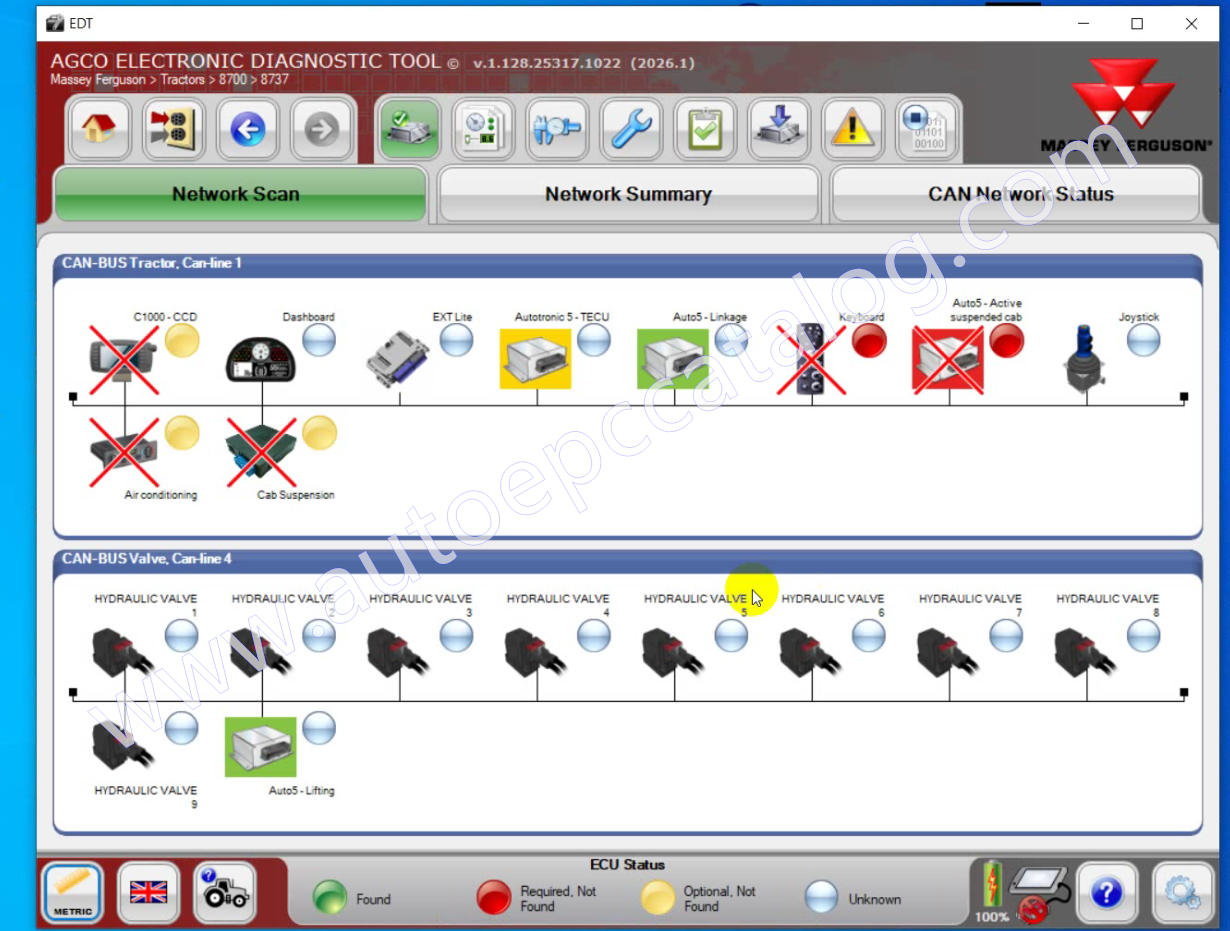Open the clipboard checklist icon
The image size is (1230, 931).
pyautogui.click(x=705, y=129)
